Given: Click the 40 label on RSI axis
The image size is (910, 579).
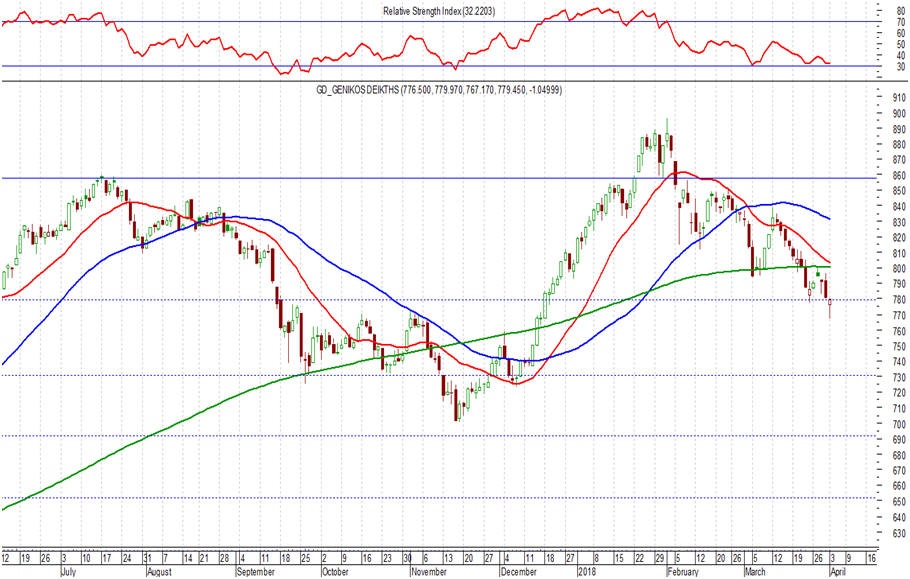Looking at the screenshot, I should pos(901,55).
